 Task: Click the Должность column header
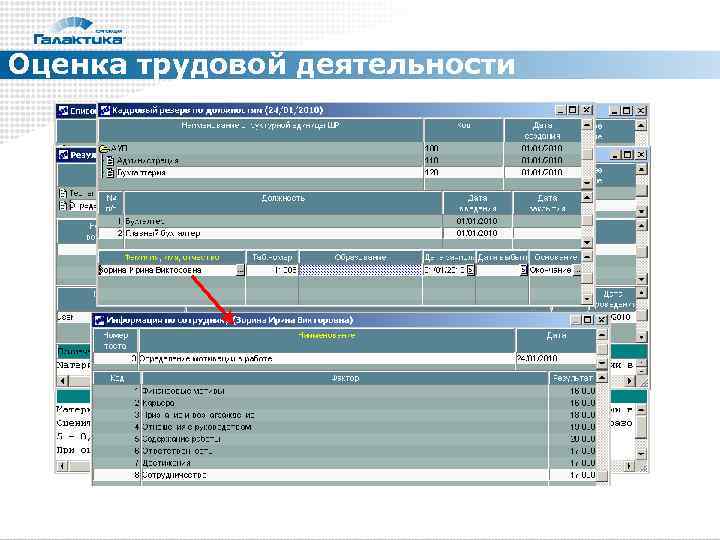click(283, 203)
